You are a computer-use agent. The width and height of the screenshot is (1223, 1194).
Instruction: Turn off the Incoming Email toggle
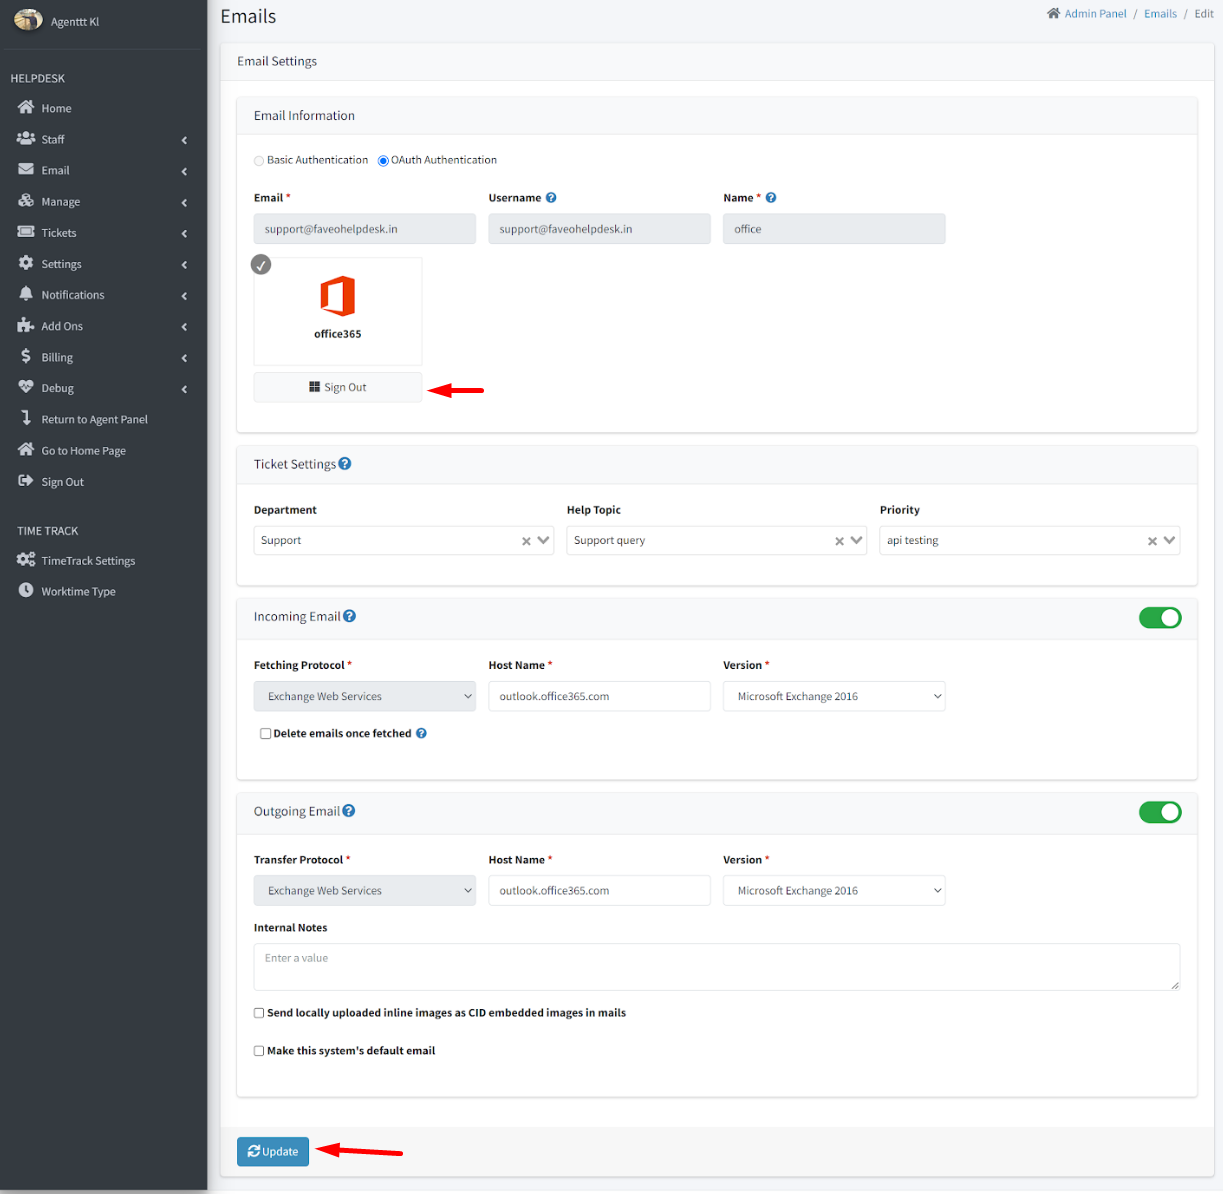pyautogui.click(x=1159, y=618)
